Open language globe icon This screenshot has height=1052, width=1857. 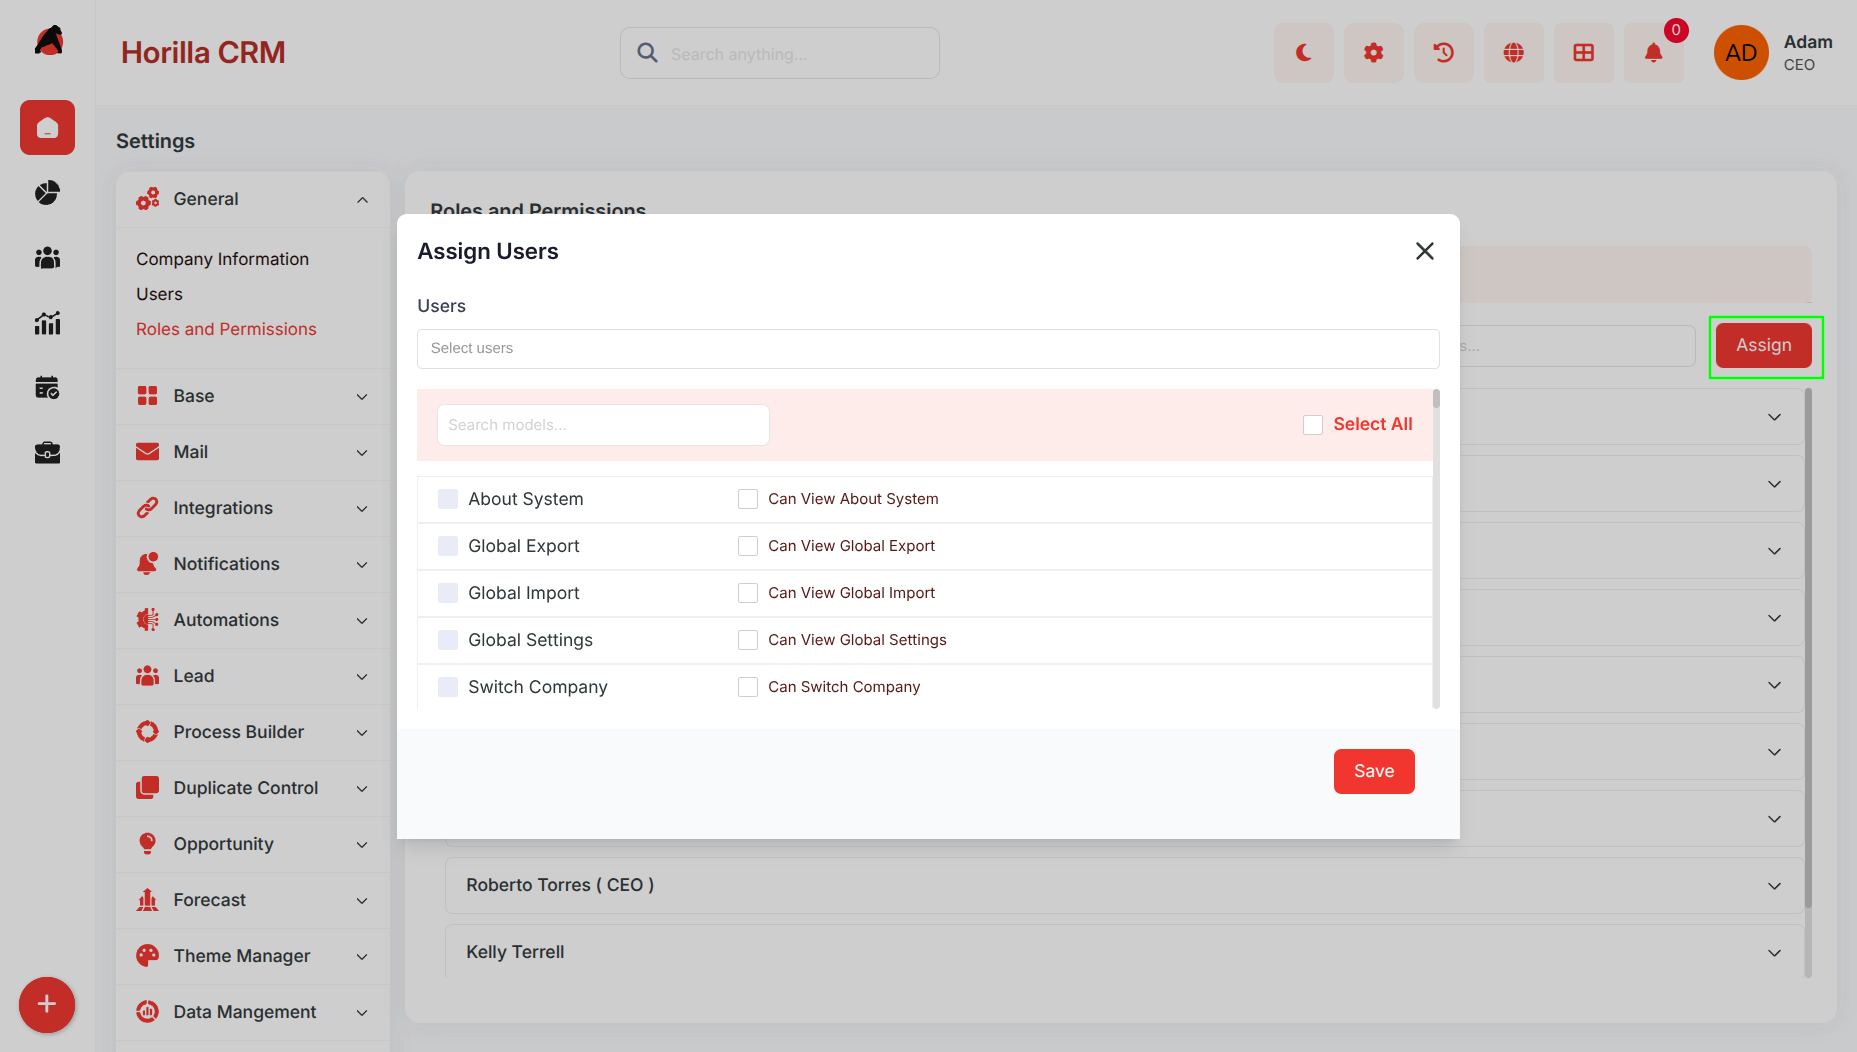pyautogui.click(x=1513, y=53)
